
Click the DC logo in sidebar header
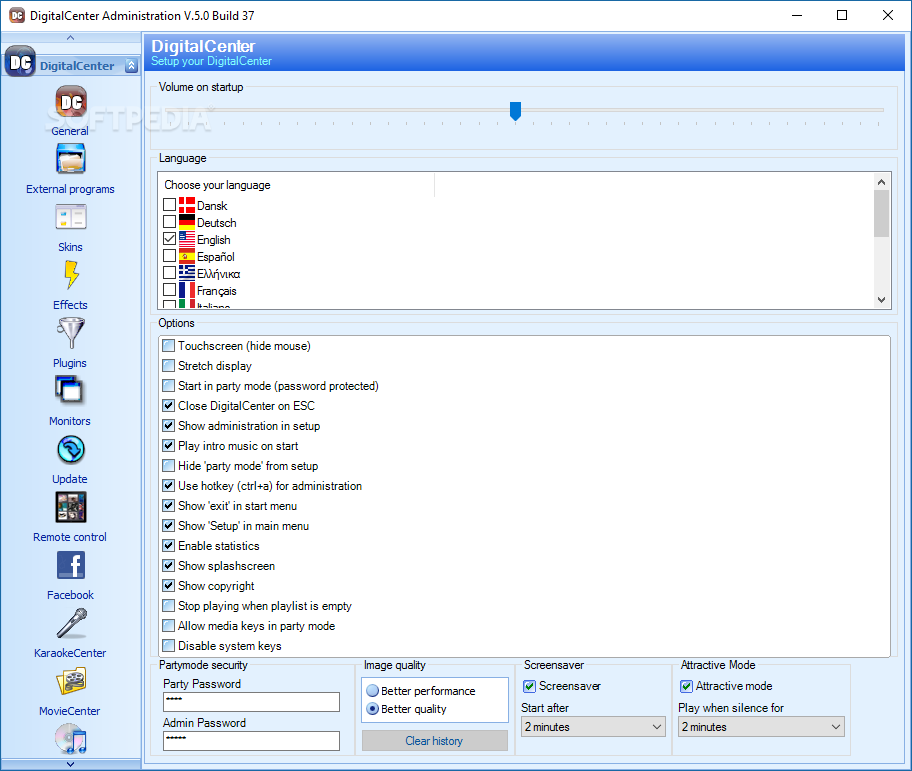pyautogui.click(x=20, y=62)
